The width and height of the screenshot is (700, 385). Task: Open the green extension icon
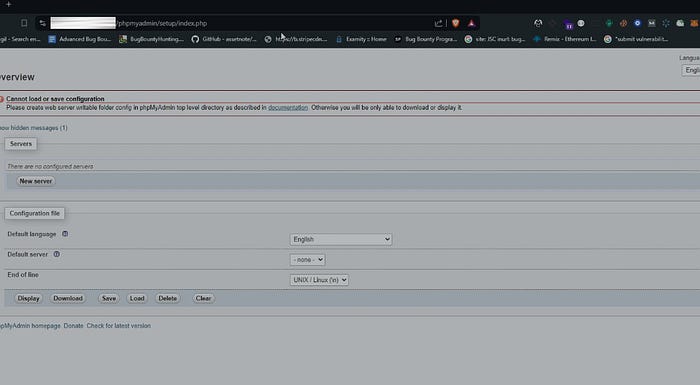609,23
